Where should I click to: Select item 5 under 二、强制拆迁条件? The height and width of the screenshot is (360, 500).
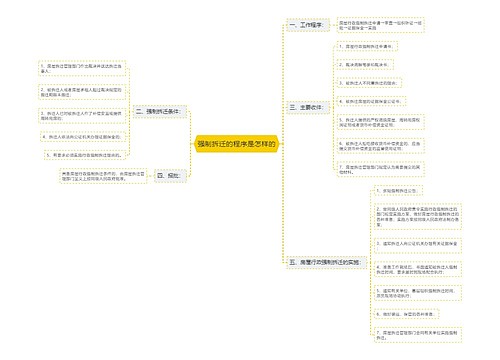point(85,155)
